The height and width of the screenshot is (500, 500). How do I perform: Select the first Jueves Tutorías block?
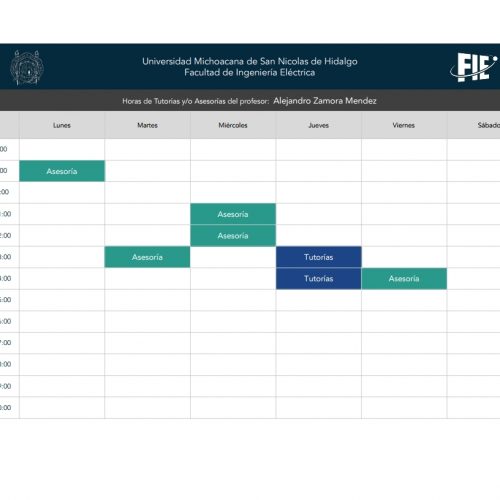(319, 257)
